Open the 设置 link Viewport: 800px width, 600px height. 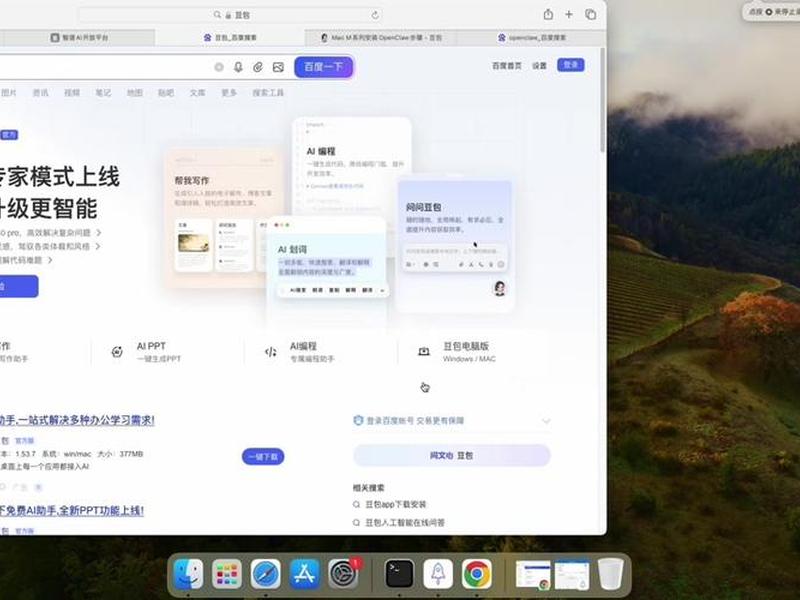(x=539, y=65)
